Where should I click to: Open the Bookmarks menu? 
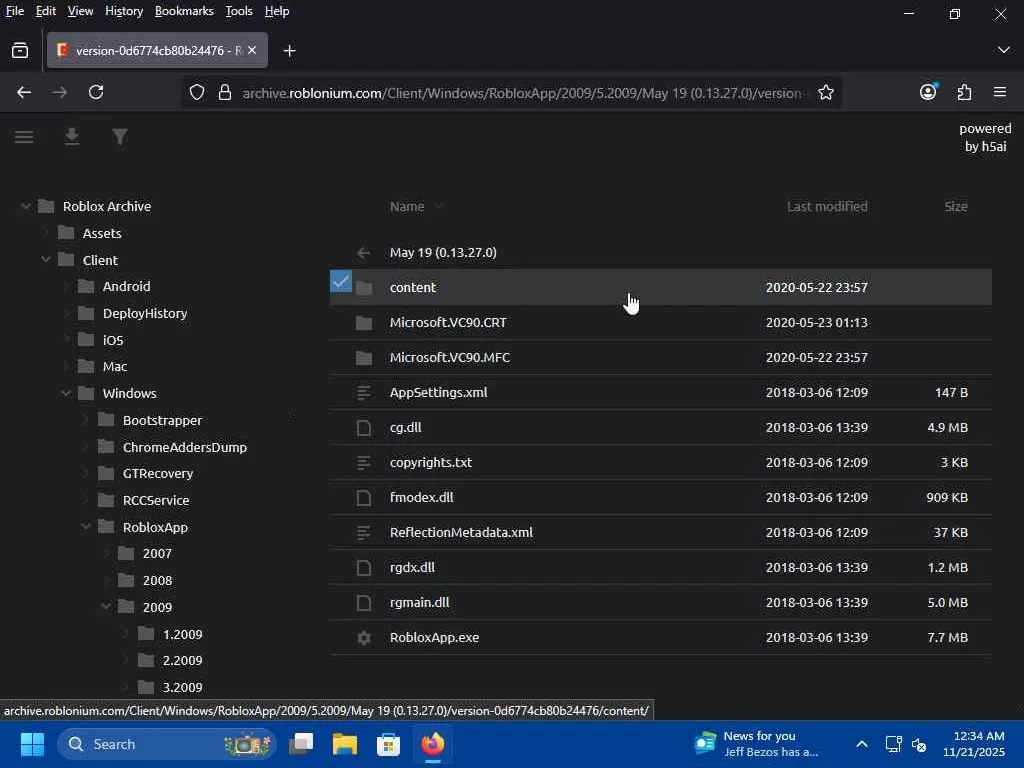184,11
